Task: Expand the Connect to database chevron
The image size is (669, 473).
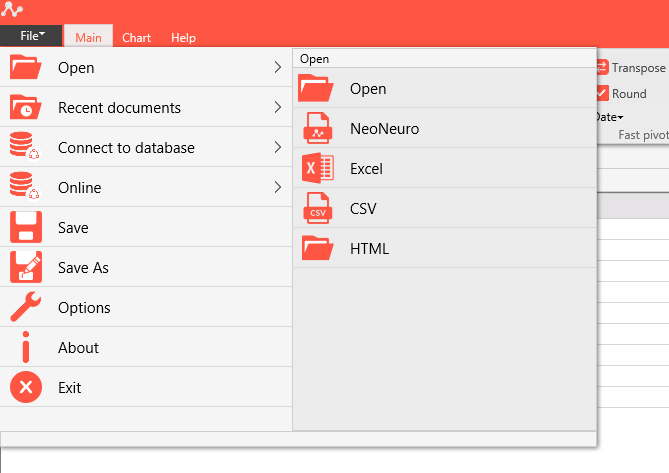Action: [x=278, y=147]
